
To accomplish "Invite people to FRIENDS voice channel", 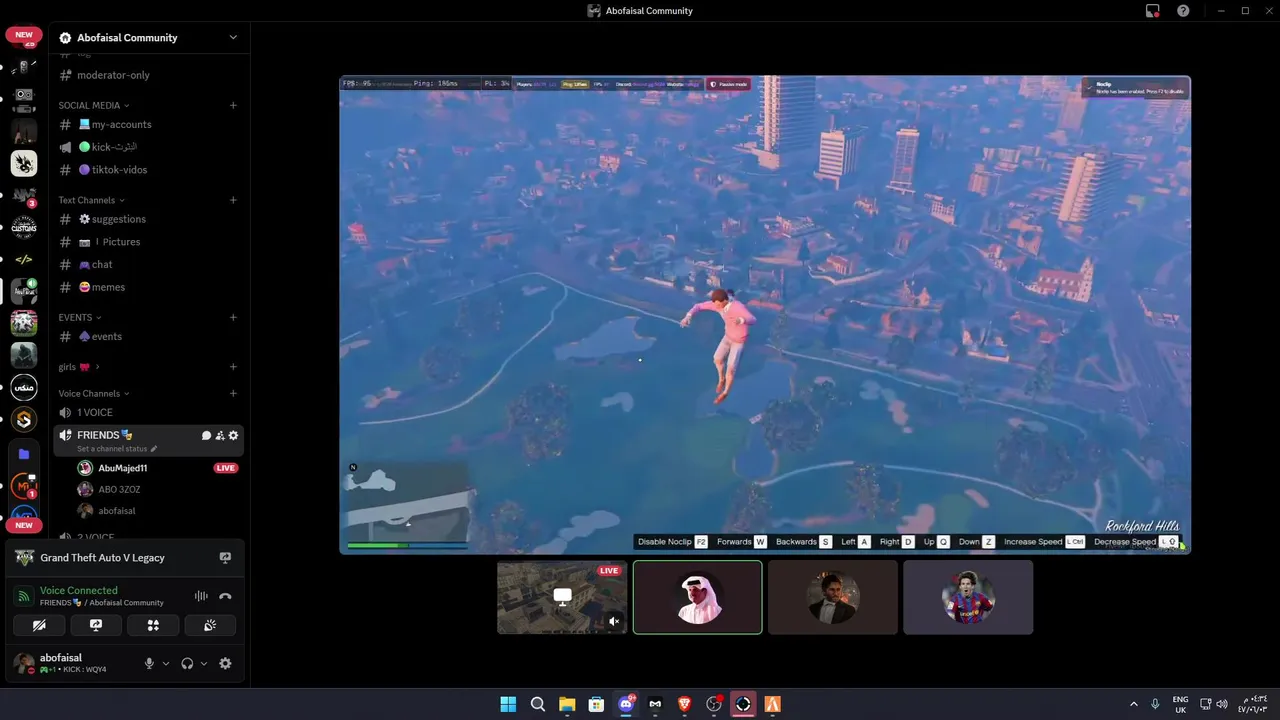I will (x=220, y=435).
